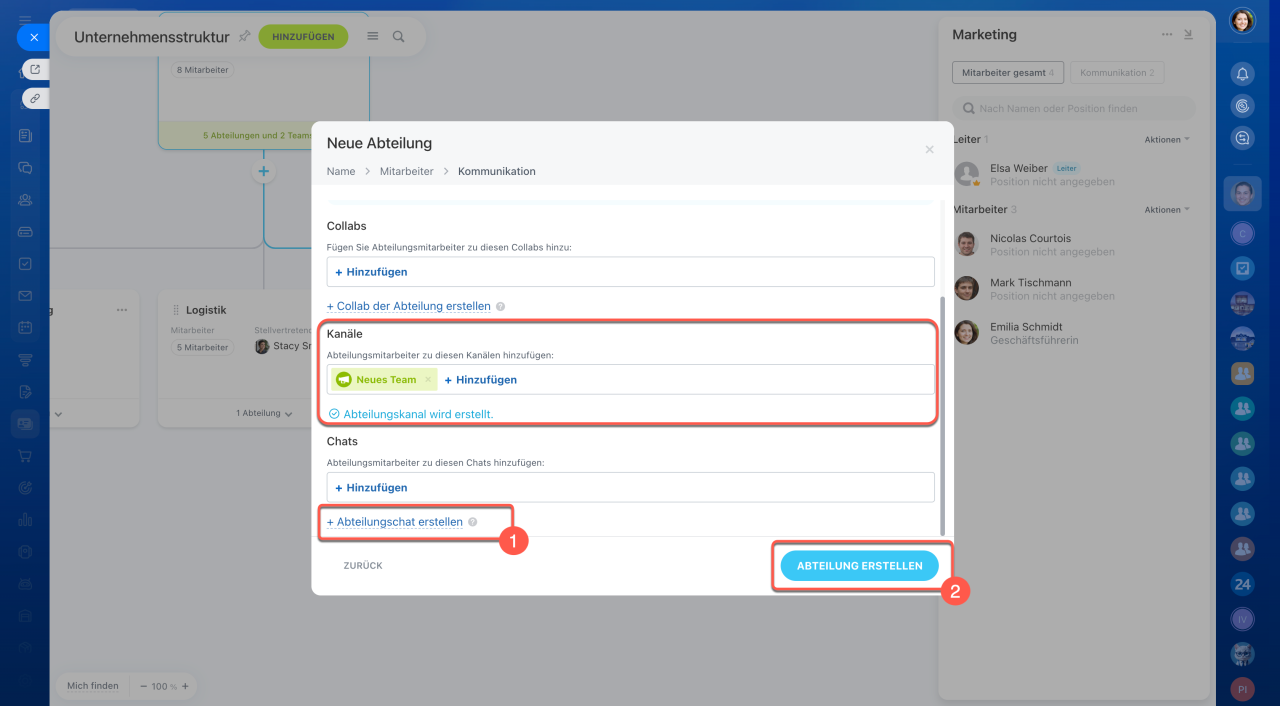Open the shopping cart icon in left sidebar
The width and height of the screenshot is (1280, 706).
coord(25,455)
